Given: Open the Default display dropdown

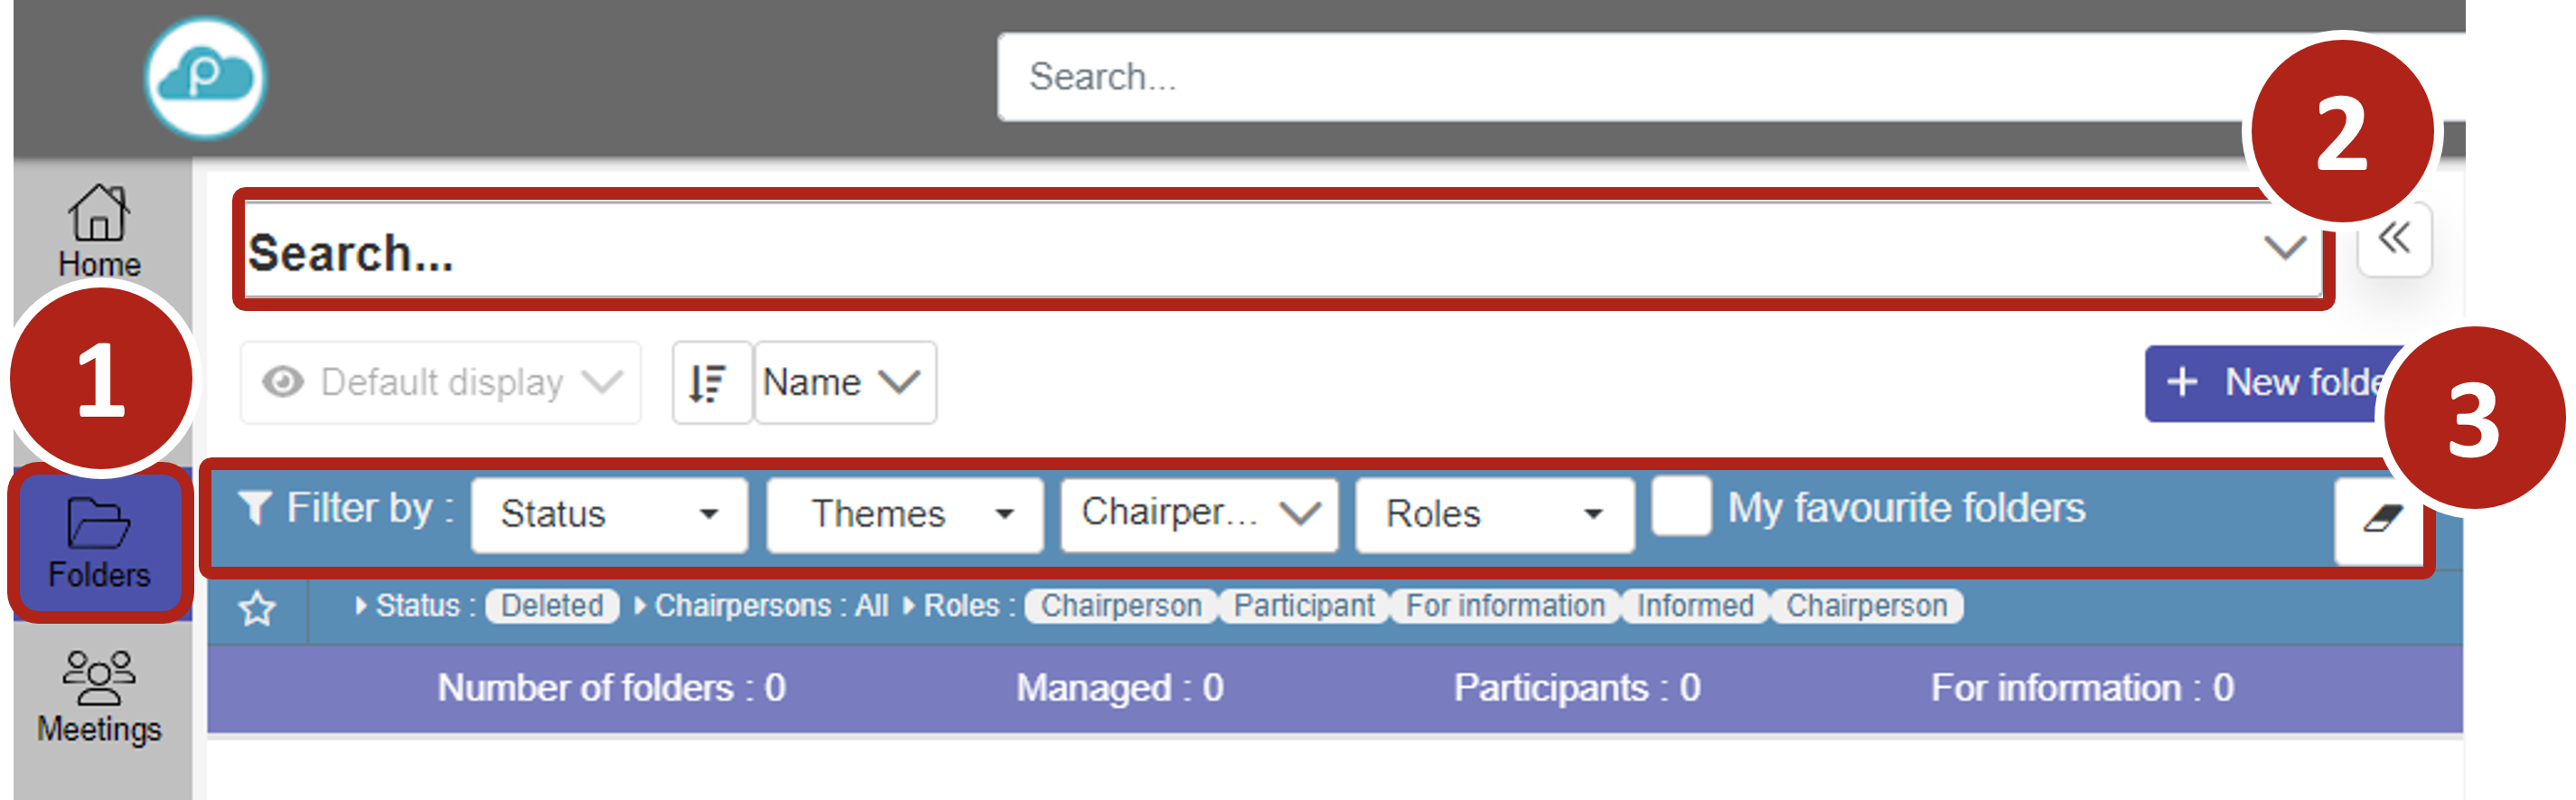Looking at the screenshot, I should point(441,382).
